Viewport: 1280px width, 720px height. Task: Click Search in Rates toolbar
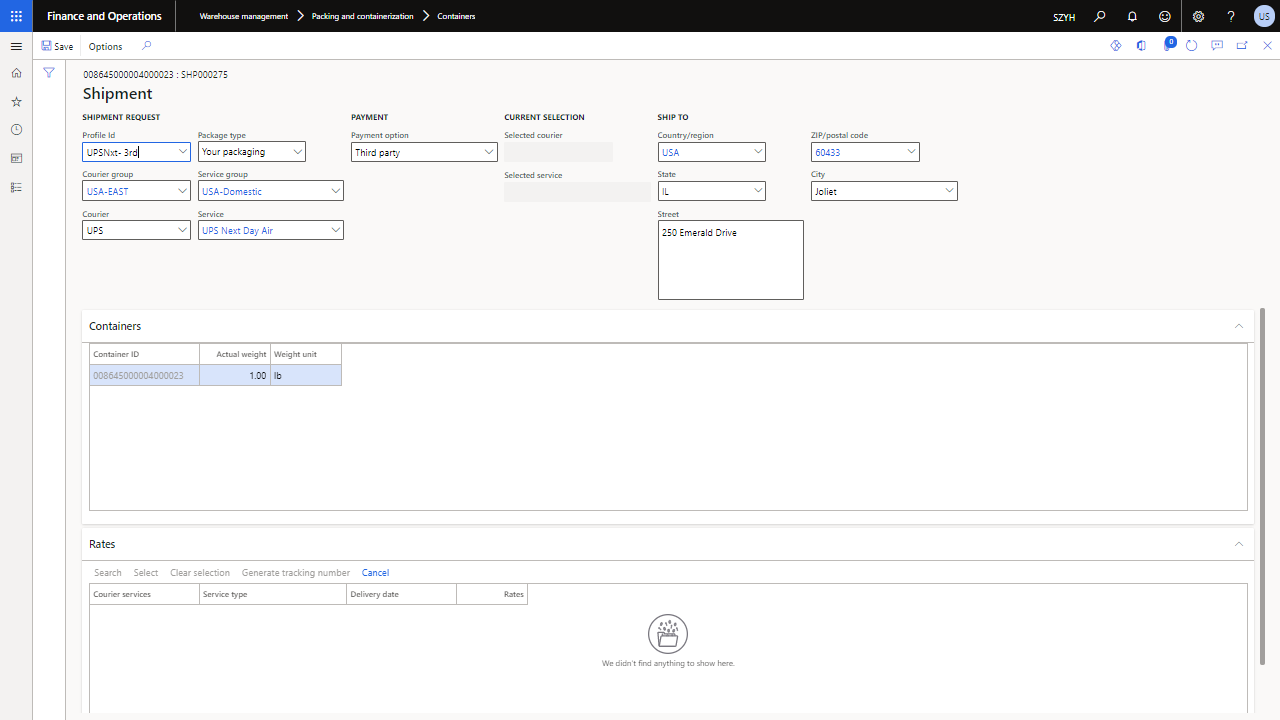click(x=107, y=573)
